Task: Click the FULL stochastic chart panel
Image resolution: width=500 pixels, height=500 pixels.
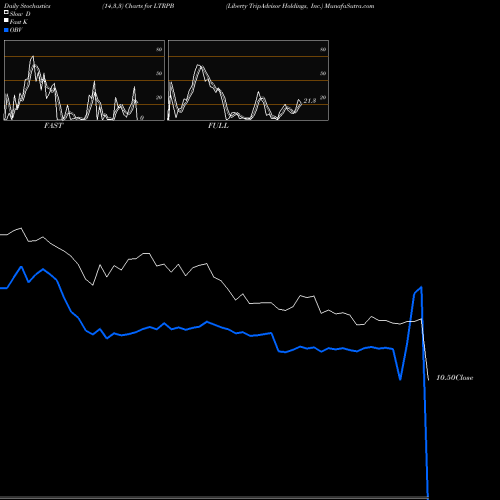Action: tap(248, 80)
